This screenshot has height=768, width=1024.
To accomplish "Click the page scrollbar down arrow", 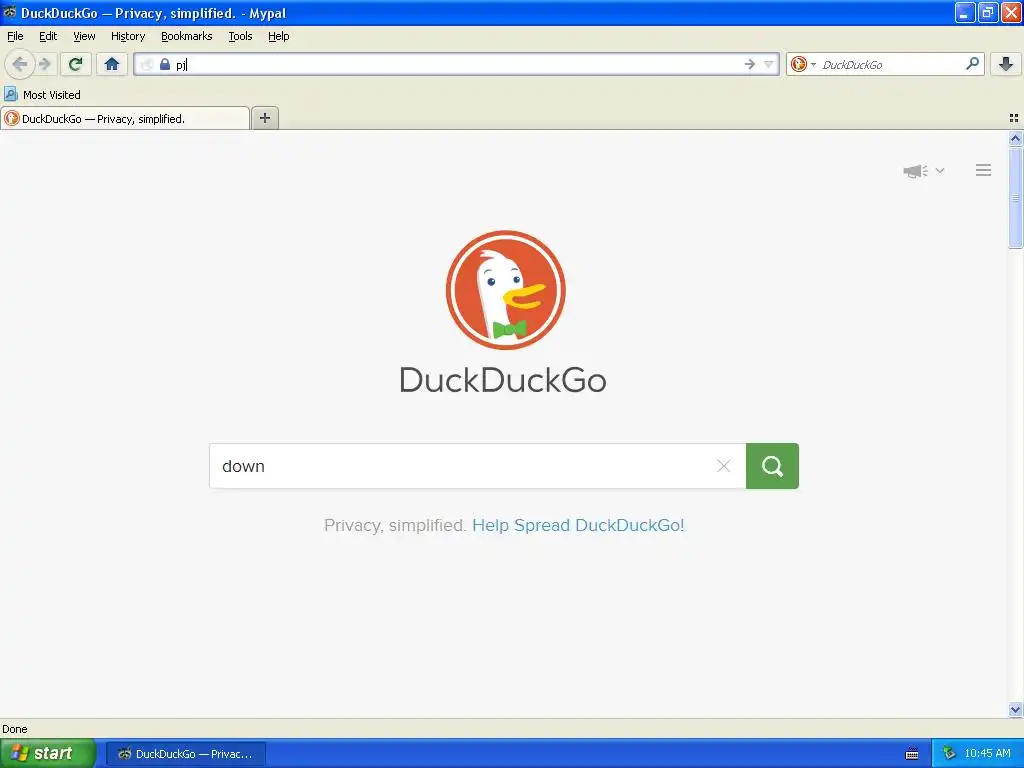I will click(x=1015, y=709).
